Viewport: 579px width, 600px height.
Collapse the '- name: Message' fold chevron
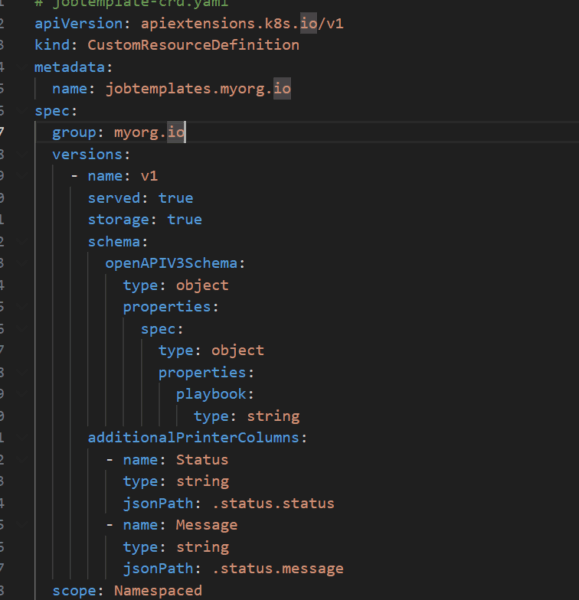(x=21, y=525)
